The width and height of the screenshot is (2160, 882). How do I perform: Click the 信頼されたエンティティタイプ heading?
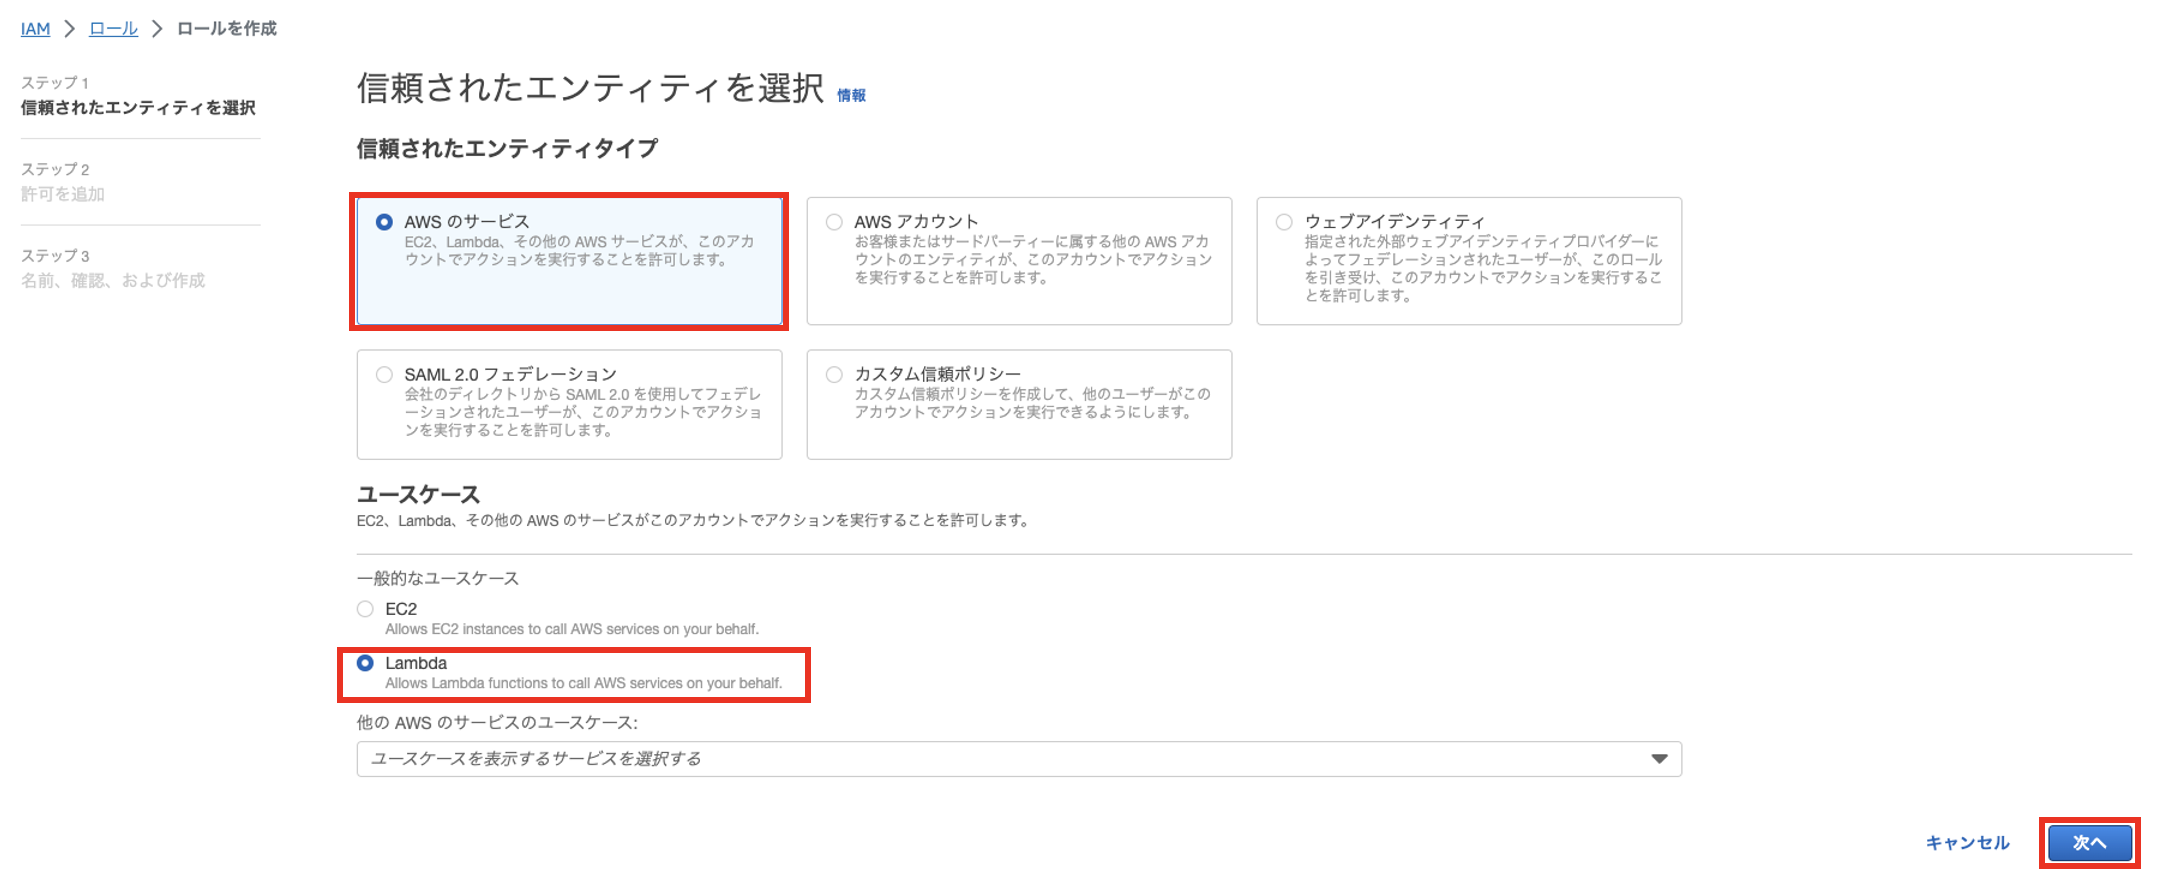[x=507, y=149]
